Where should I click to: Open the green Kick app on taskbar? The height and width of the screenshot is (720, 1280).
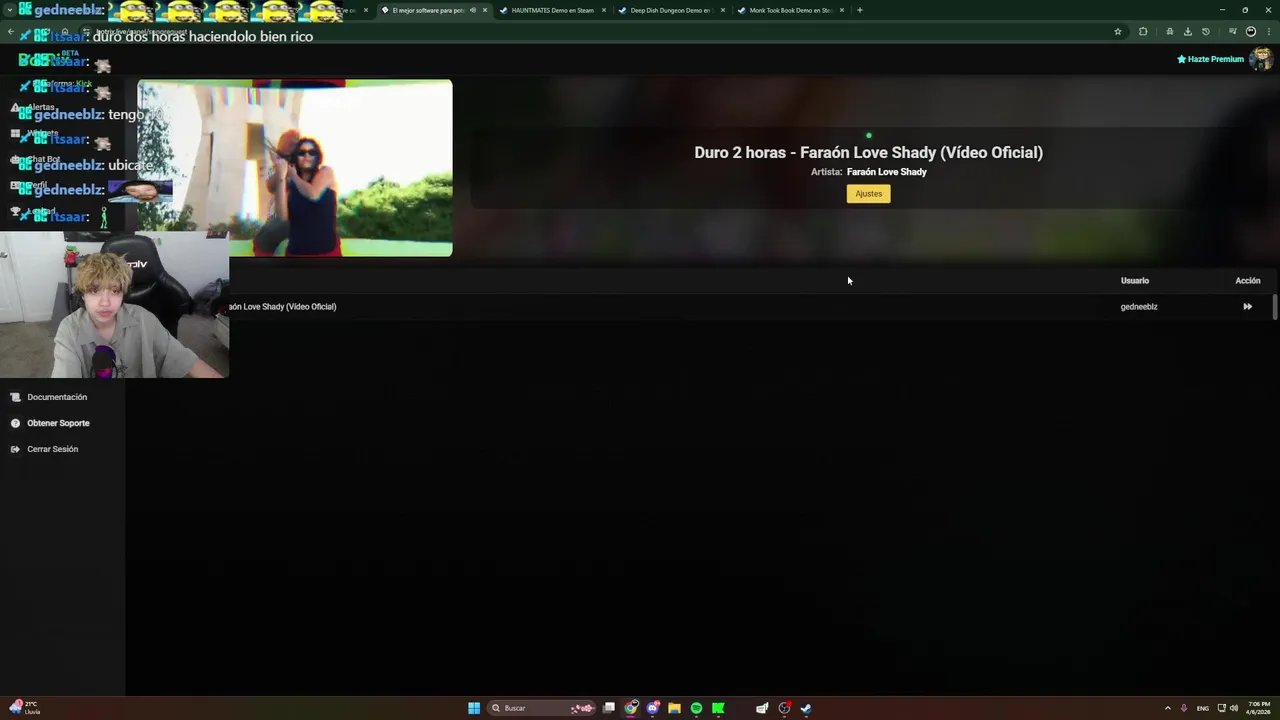(x=718, y=708)
